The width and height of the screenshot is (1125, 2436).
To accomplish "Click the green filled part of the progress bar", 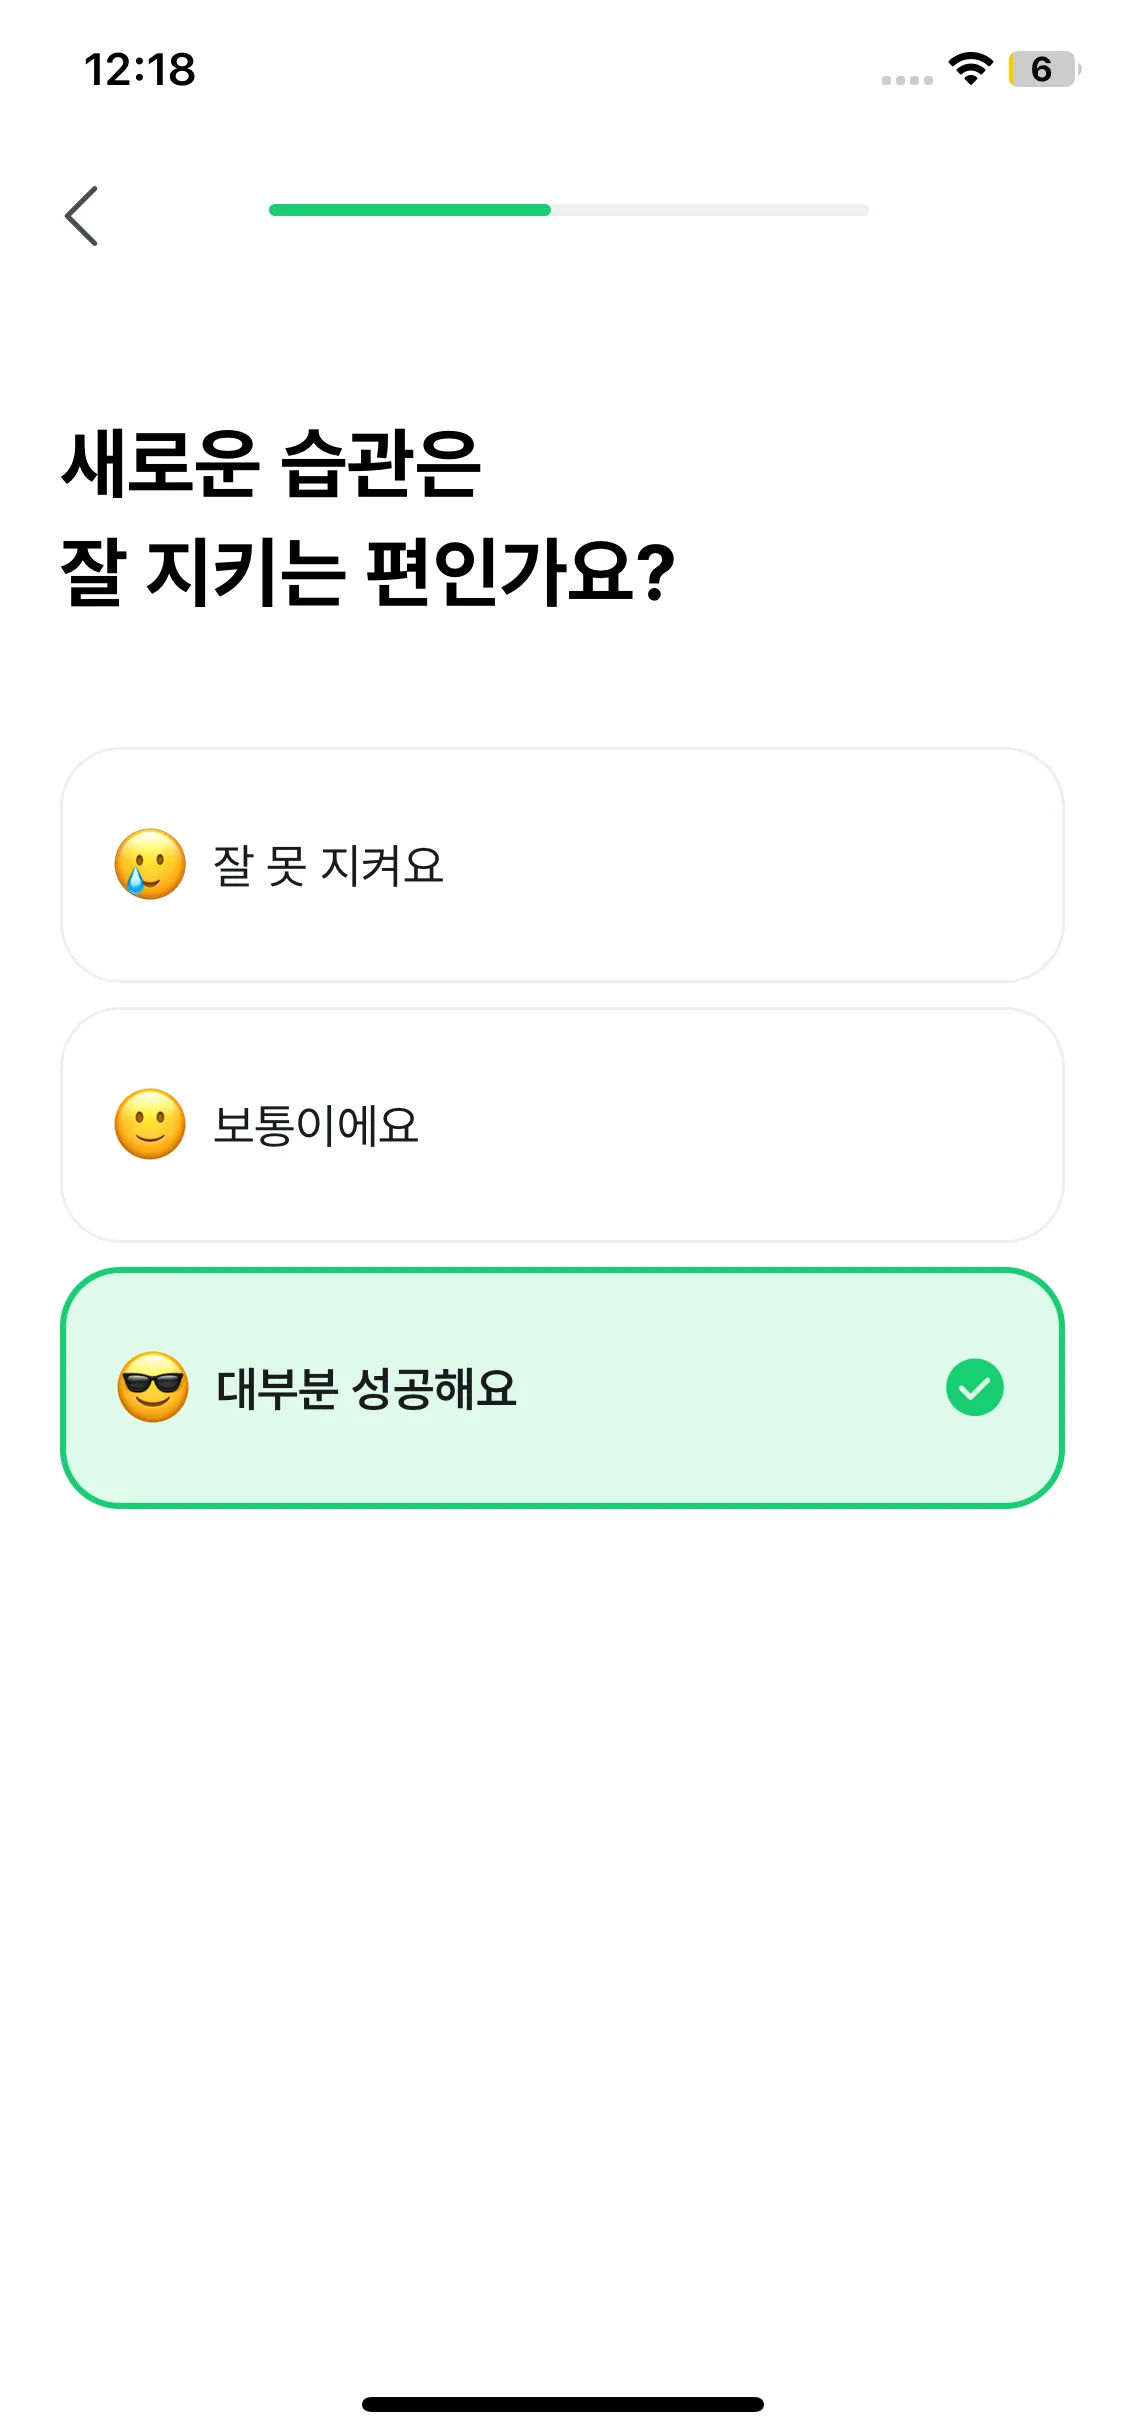I will click(410, 210).
